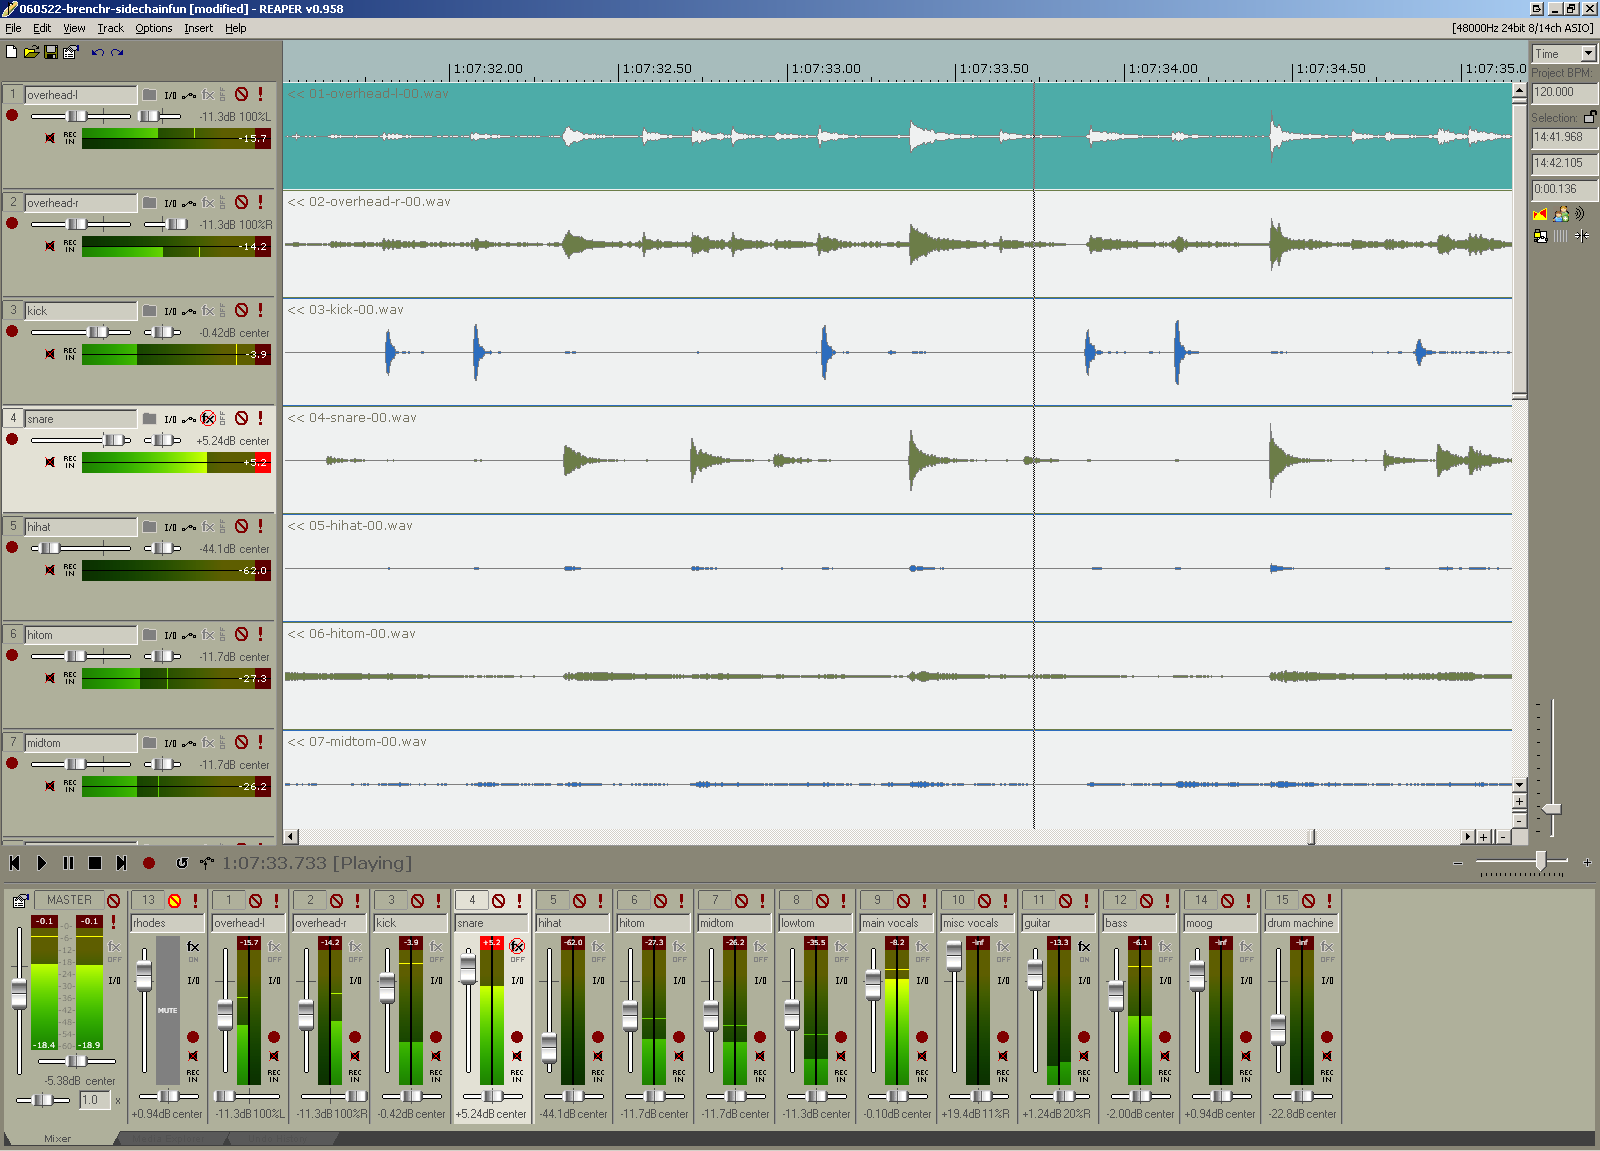This screenshot has height=1151, width=1600.
Task: Mute the snare track
Action: pyautogui.click(x=241, y=418)
